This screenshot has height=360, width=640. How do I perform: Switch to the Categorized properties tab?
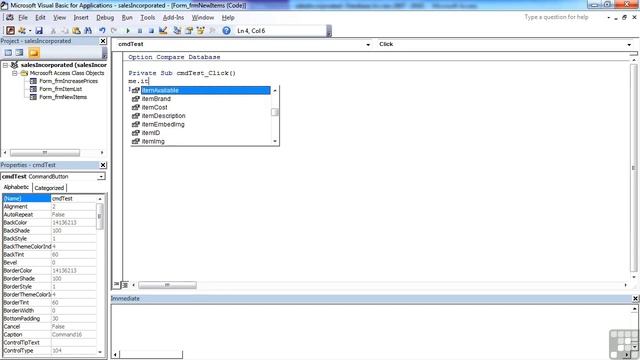click(x=49, y=188)
